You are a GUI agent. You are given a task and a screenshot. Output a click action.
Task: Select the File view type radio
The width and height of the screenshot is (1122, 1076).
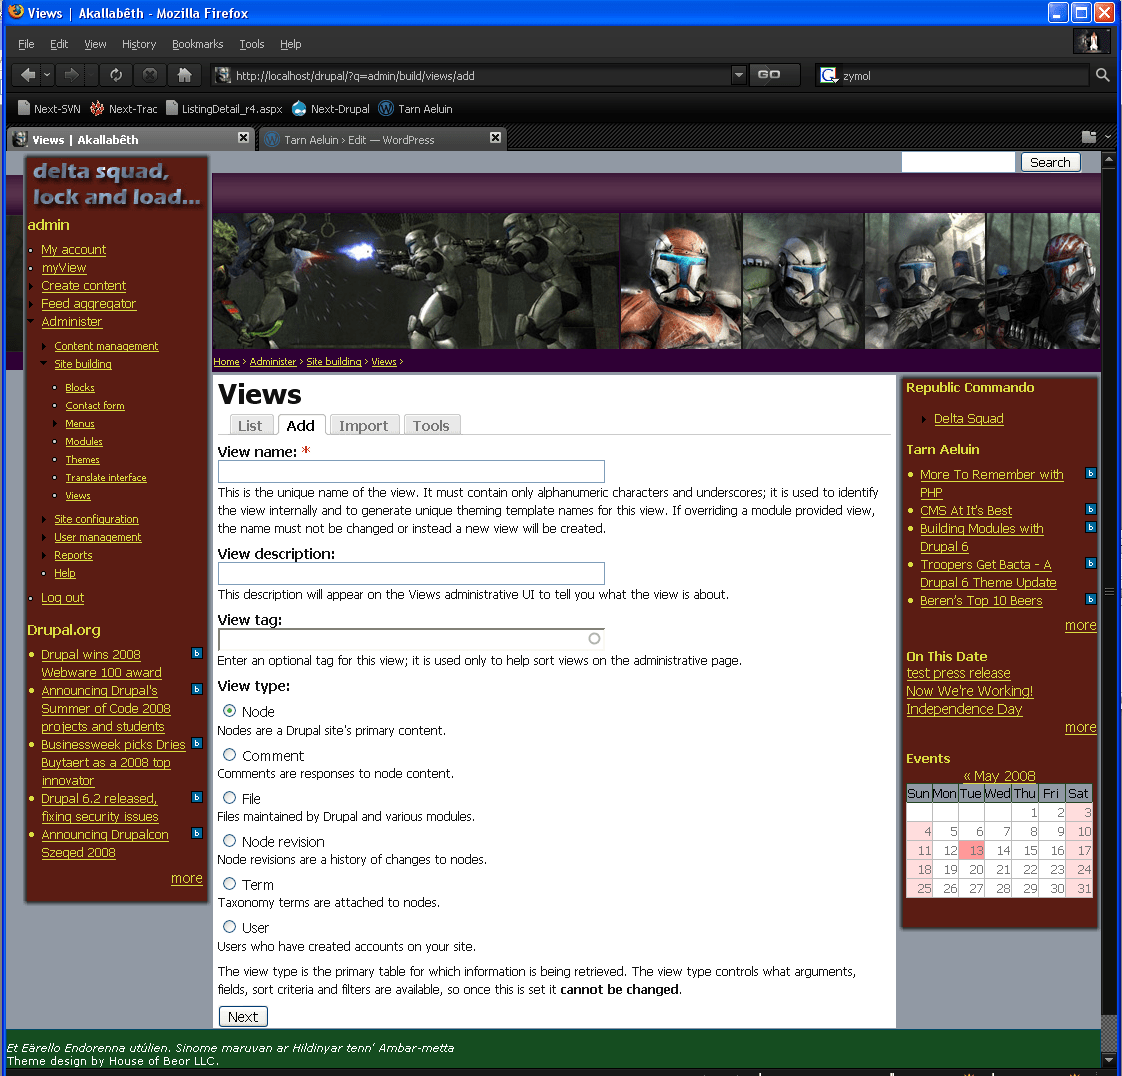[x=230, y=798]
